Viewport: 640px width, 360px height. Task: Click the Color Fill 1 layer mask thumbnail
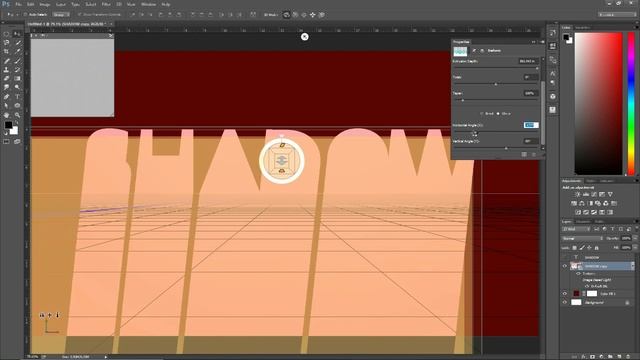[592, 293]
